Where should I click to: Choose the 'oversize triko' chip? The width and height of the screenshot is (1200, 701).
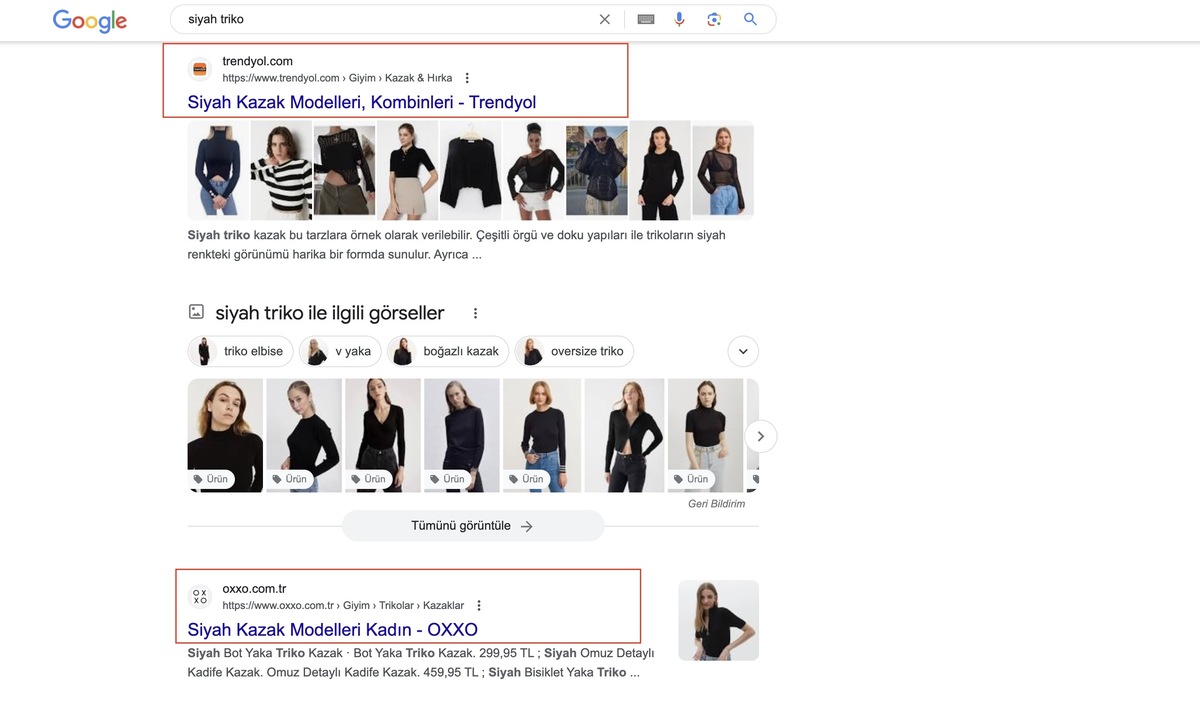tap(575, 351)
